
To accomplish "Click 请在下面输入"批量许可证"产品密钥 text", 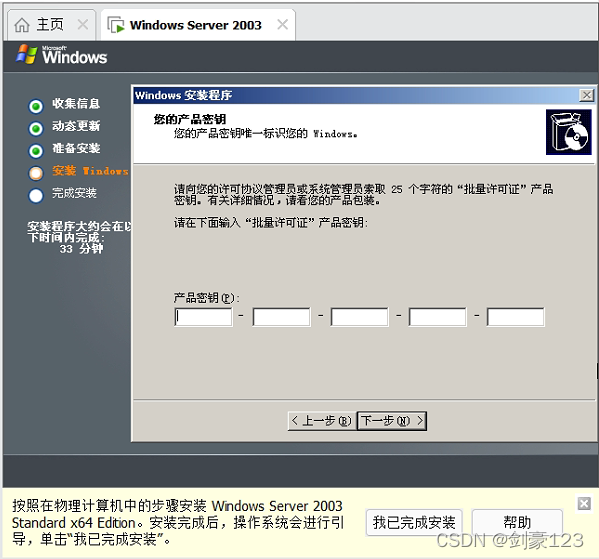I will click(x=271, y=222).
